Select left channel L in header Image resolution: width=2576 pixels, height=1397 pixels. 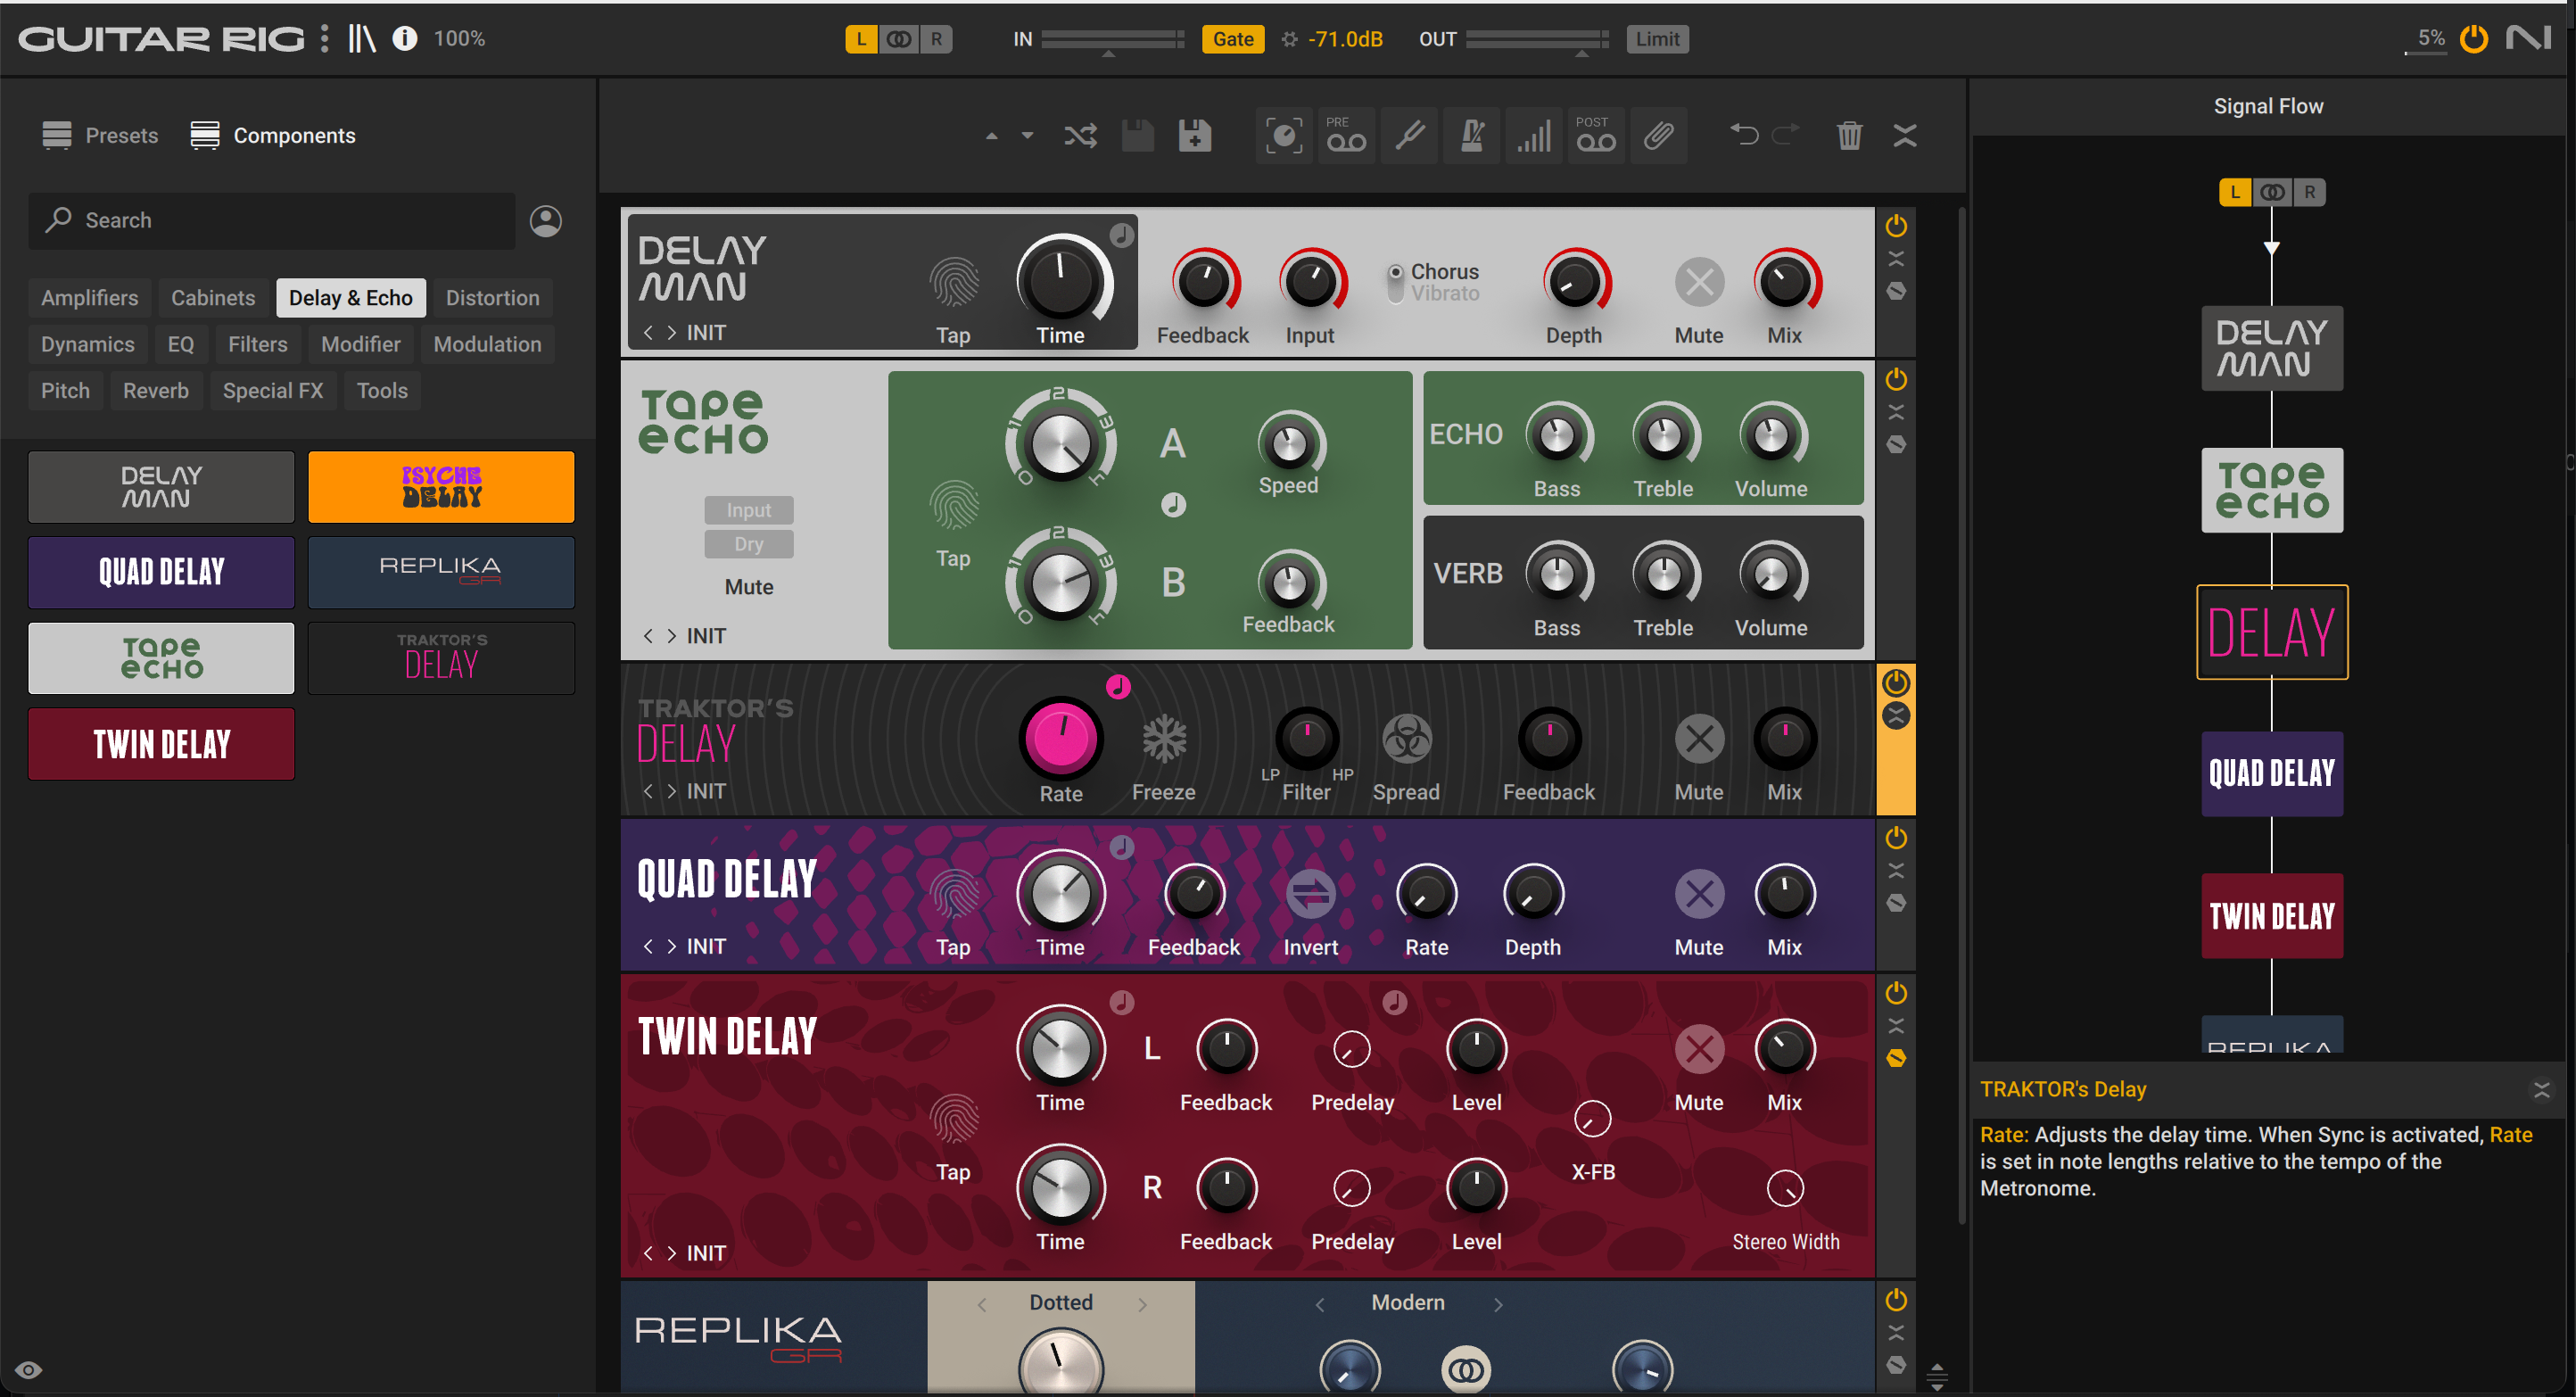(860, 38)
